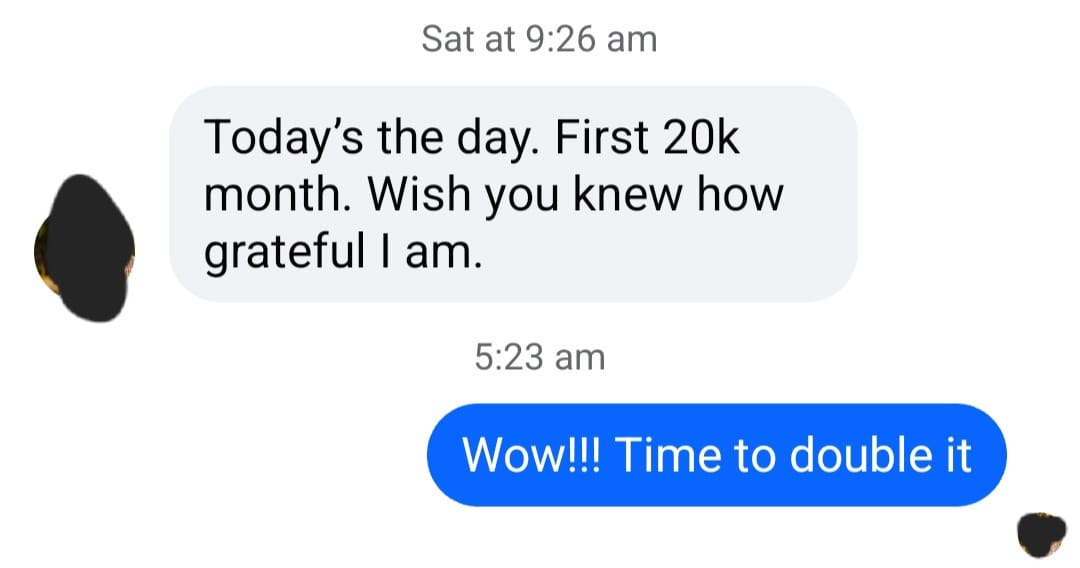Click the word 'Today's' in the received message
Viewport: 1080px width, 568px height.
pos(284,139)
